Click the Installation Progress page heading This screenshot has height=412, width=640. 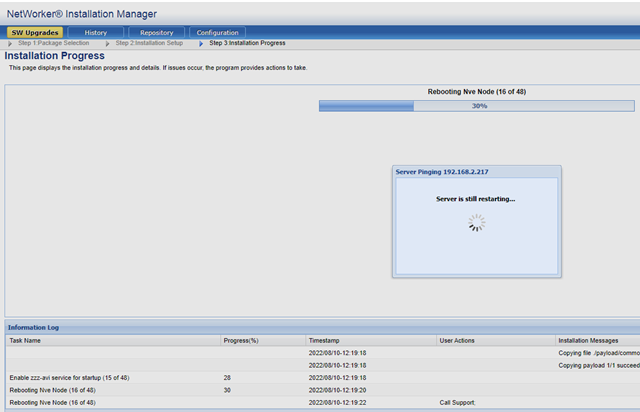coord(55,56)
